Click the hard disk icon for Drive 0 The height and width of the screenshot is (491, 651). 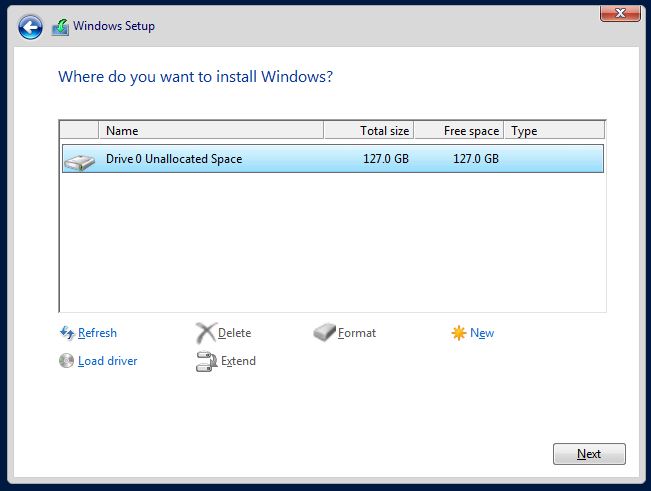(79, 162)
